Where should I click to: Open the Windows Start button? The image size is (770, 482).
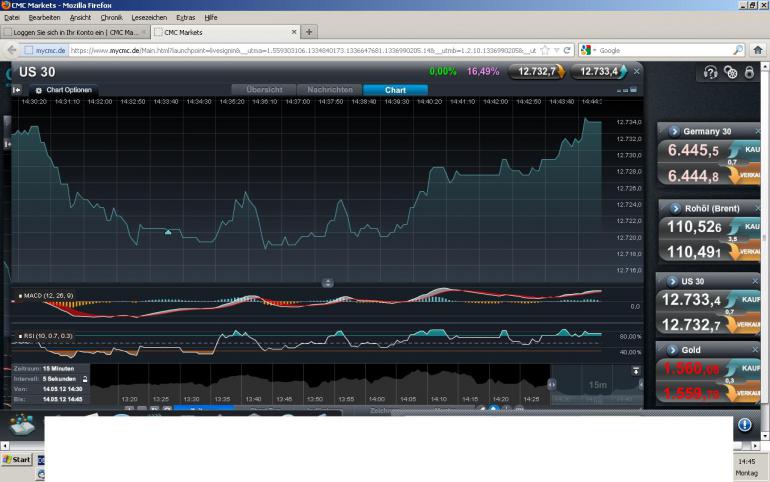(17, 459)
